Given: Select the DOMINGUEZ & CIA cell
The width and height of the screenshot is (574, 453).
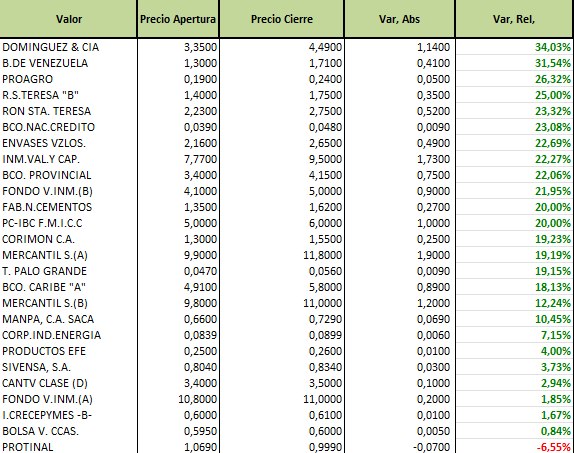Looking at the screenshot, I should (68, 47).
